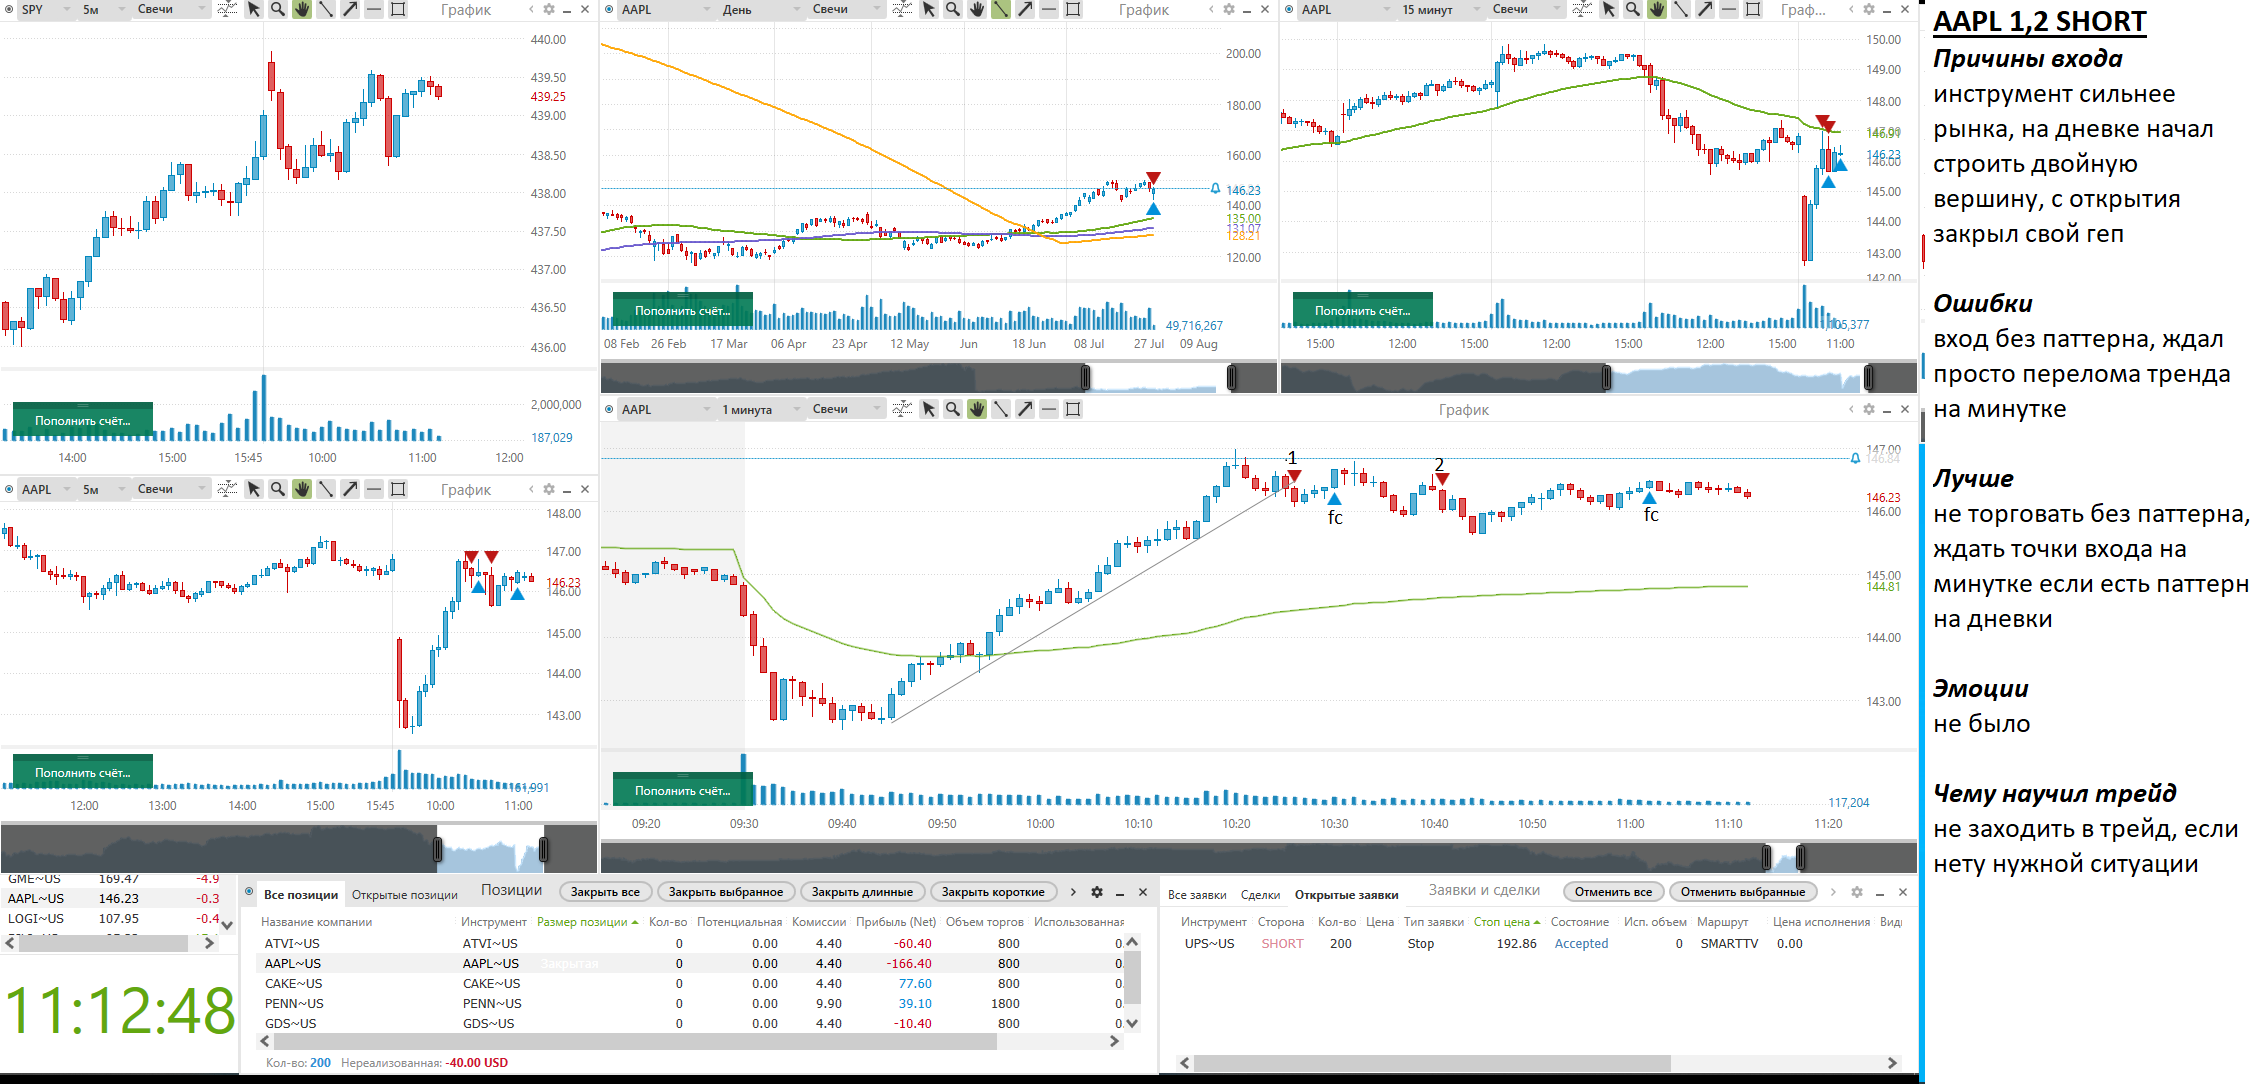This screenshot has width=2250, height=1084.
Task: Select cursor tool in AAPL 1-minute chart
Action: (929, 409)
